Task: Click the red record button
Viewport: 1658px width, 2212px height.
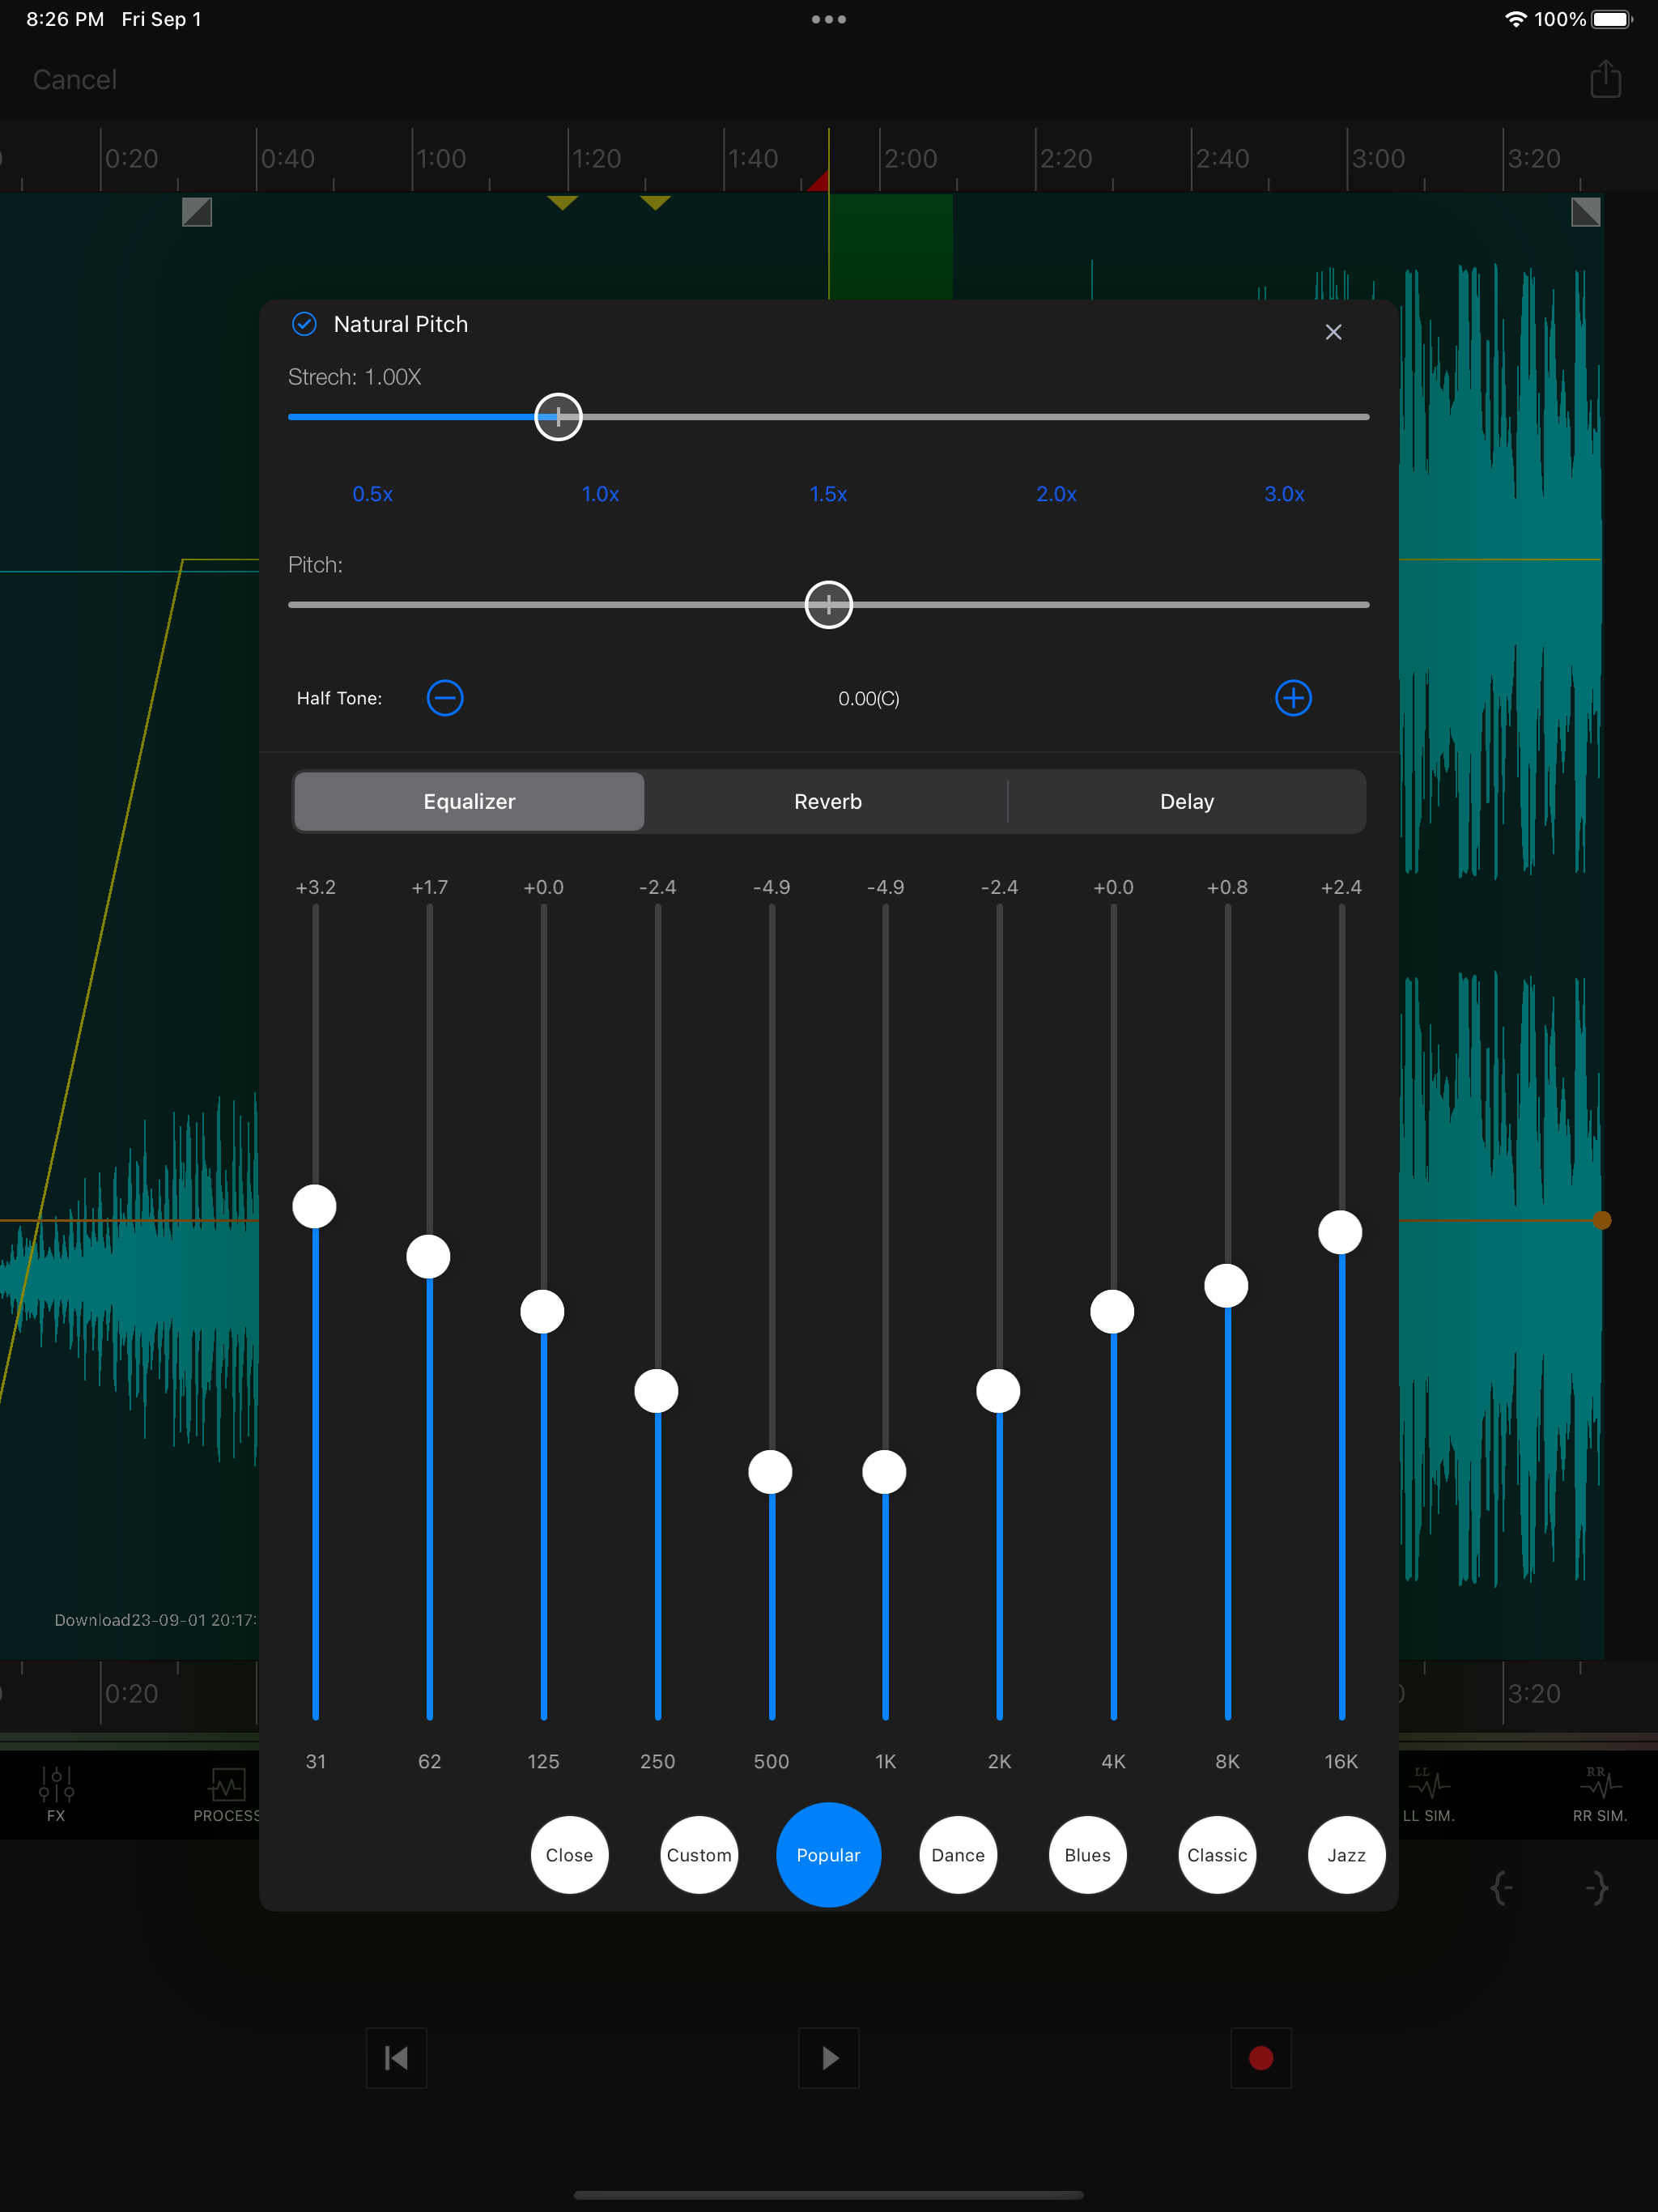Action: [x=1261, y=2058]
